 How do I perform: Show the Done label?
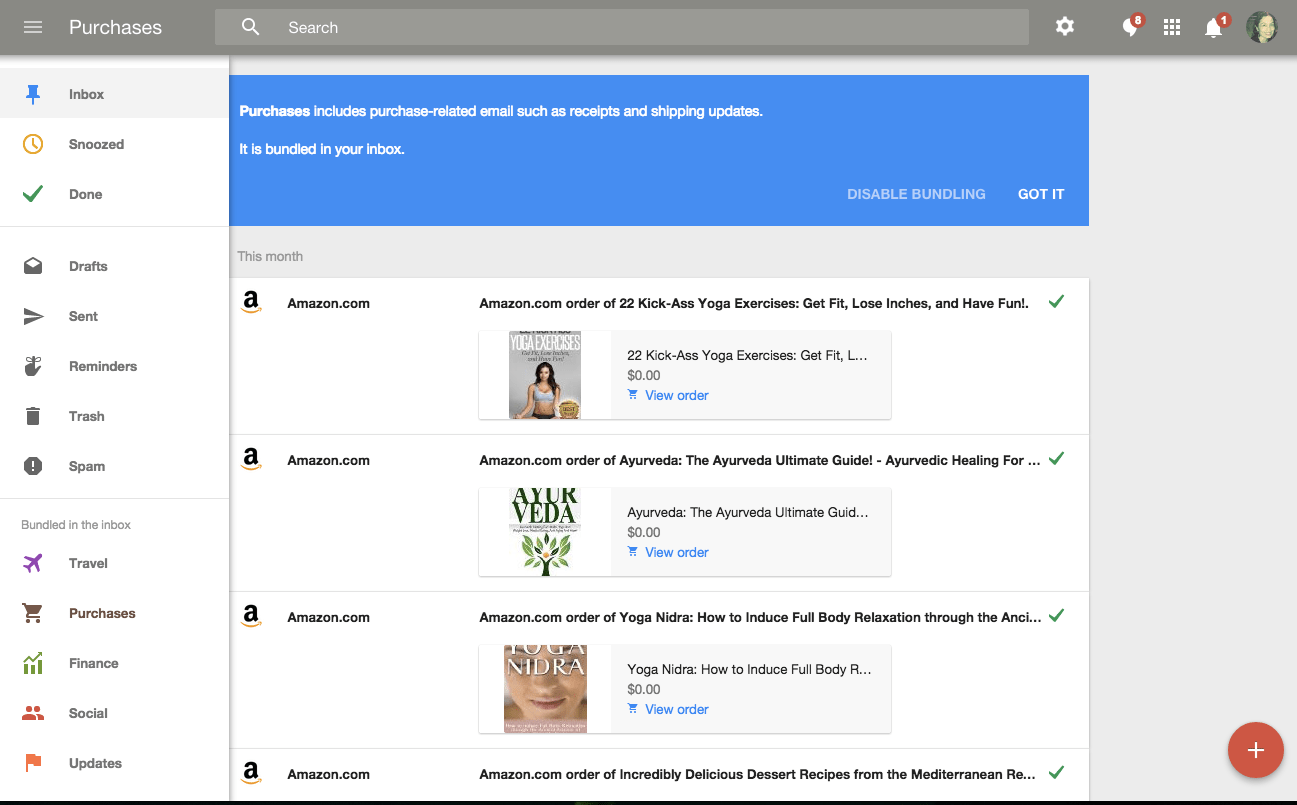85,194
